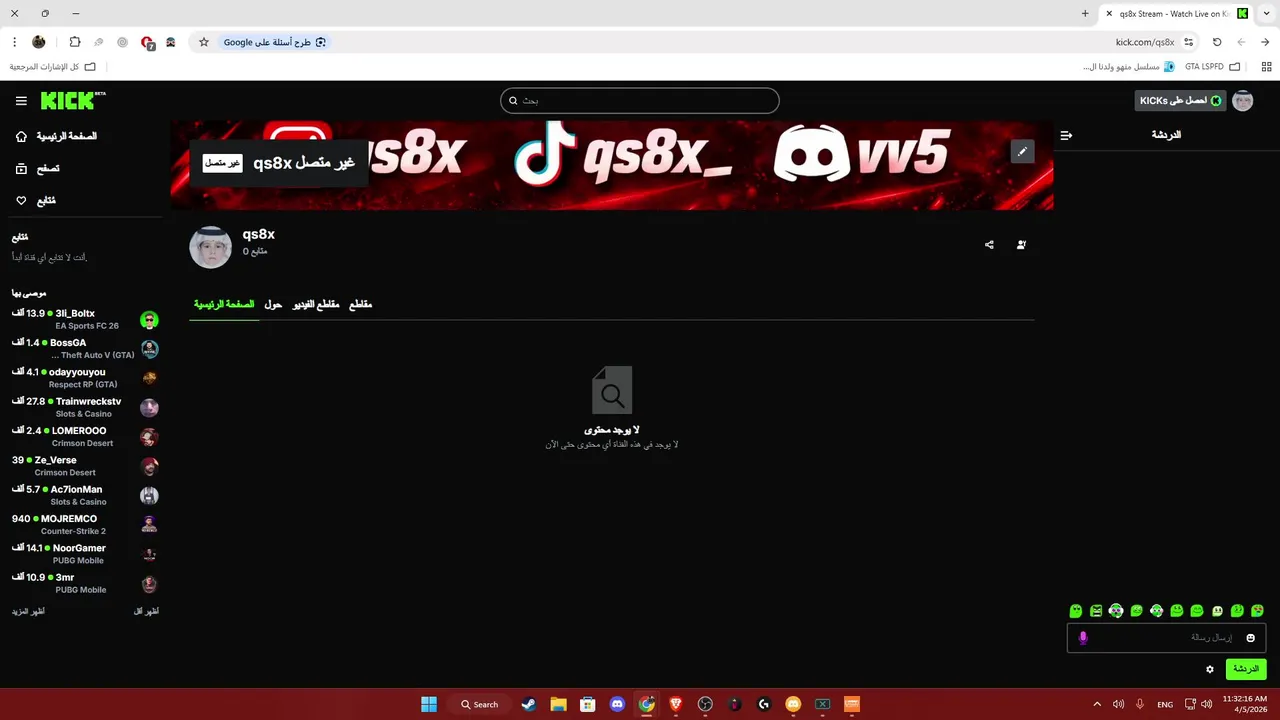Open recommended channel BossGA
1280x720 pixels.
pyautogui.click(x=85, y=349)
